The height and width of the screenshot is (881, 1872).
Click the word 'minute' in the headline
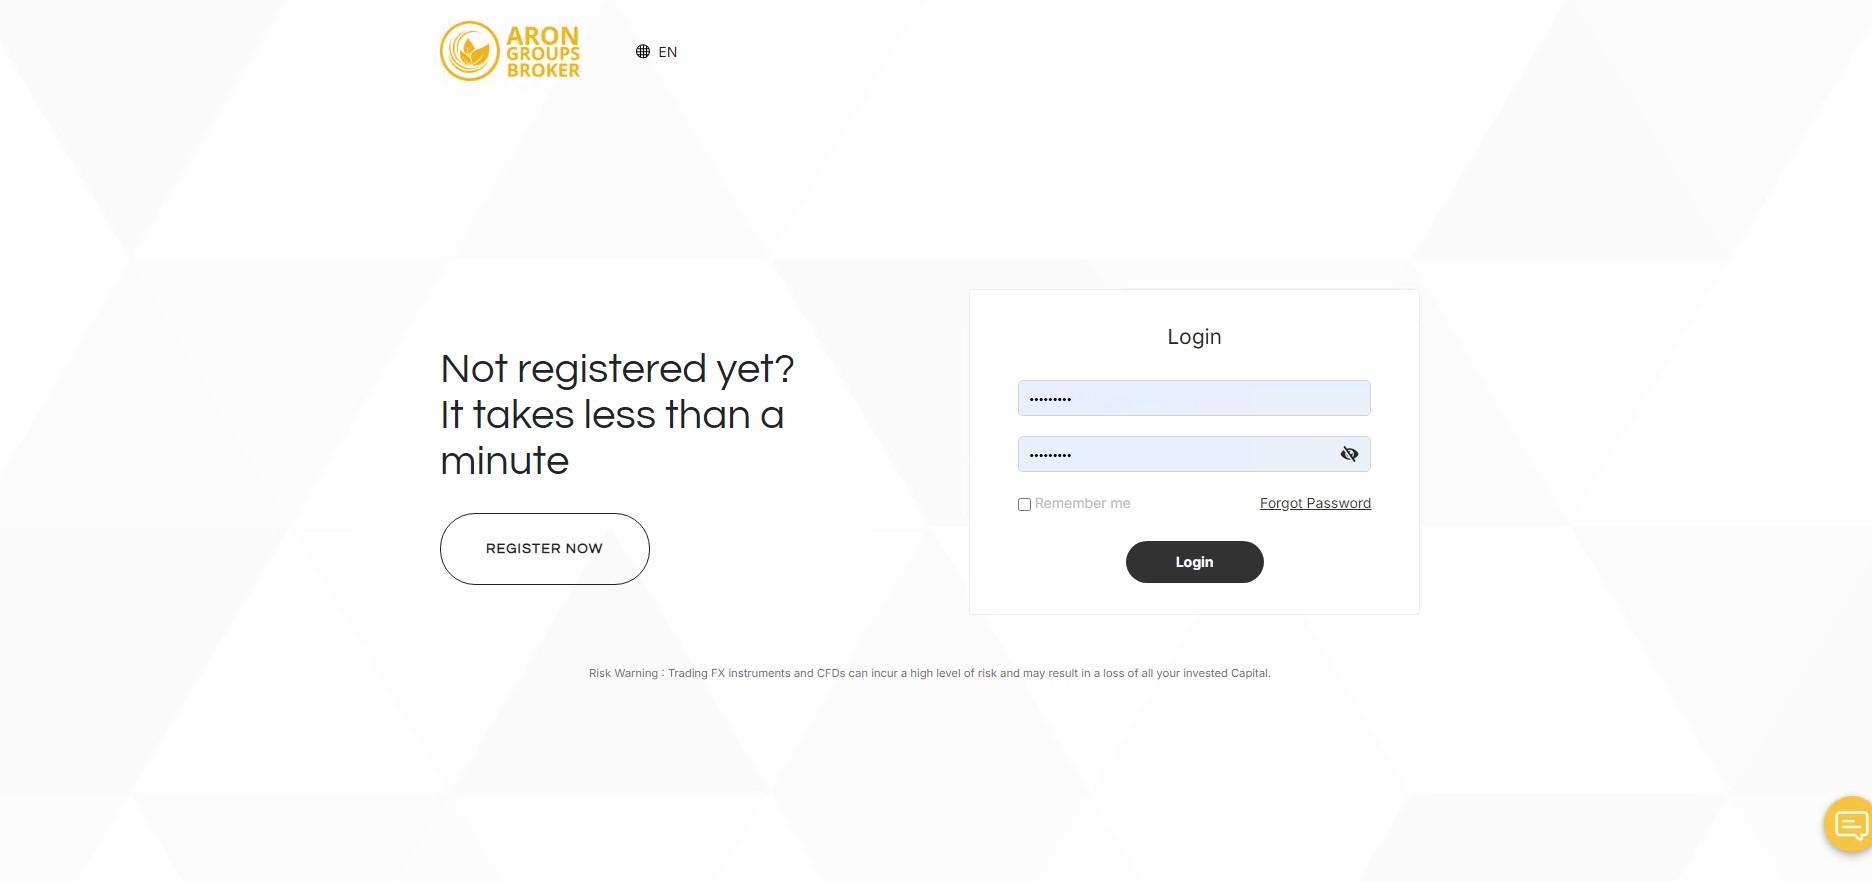click(x=505, y=461)
